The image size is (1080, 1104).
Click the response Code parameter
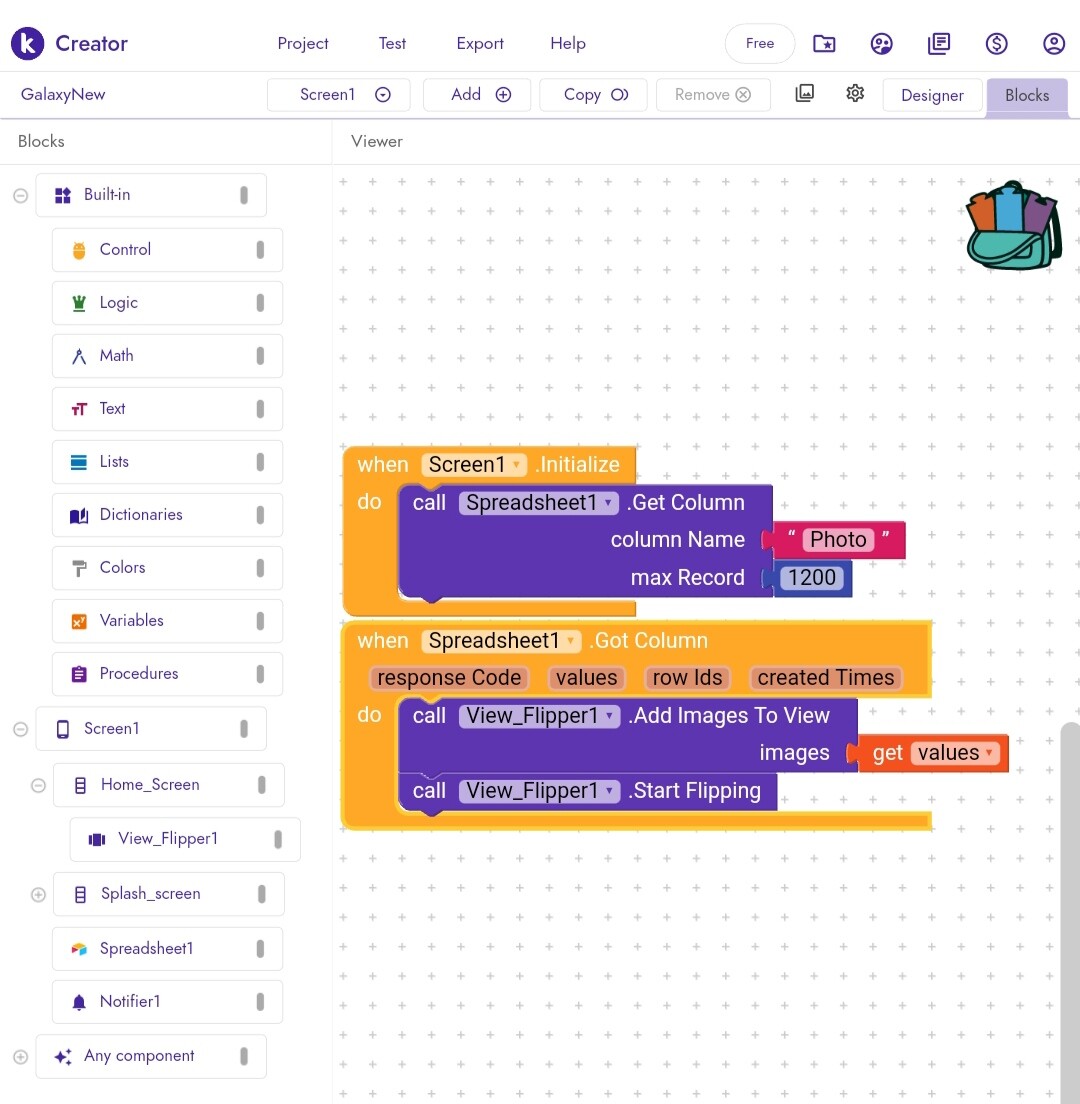449,678
